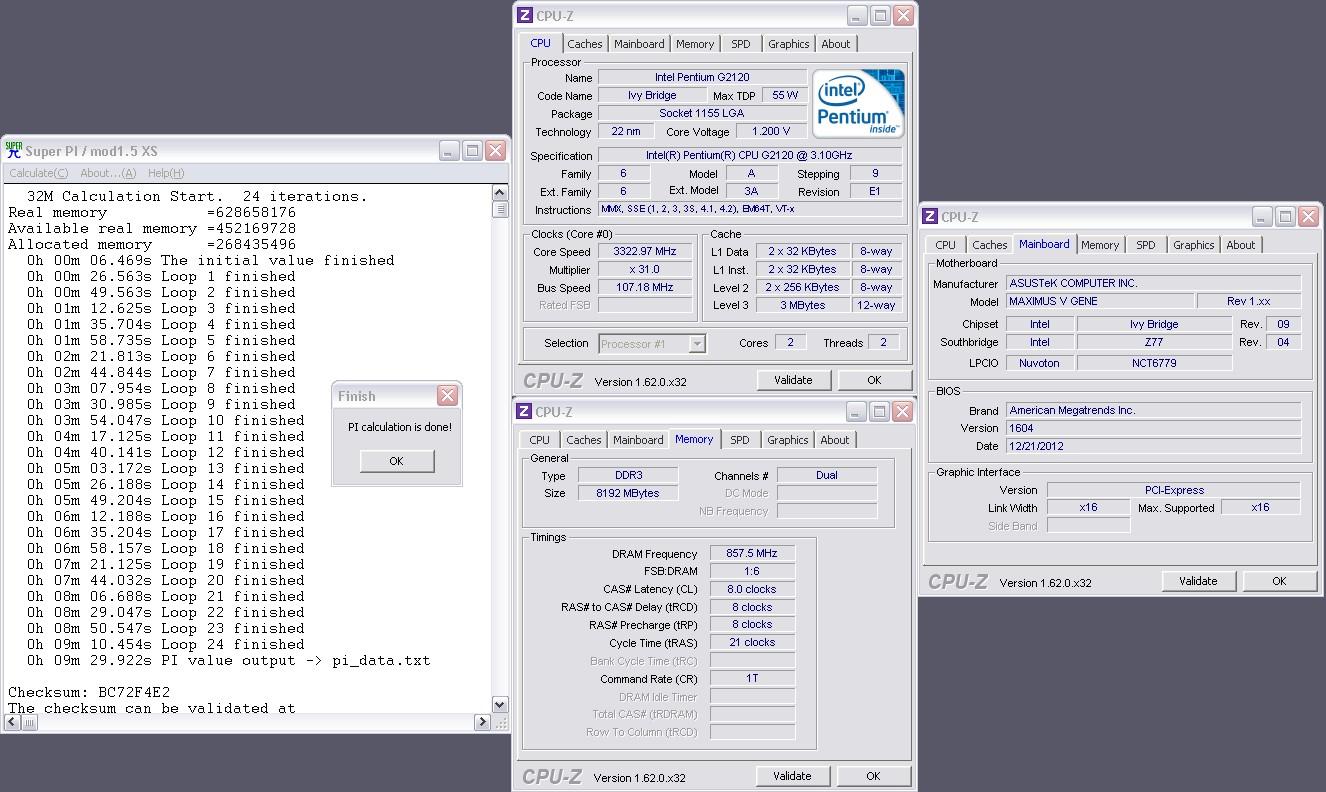Click the Super PI app icon in title bar
This screenshot has height=792, width=1326.
pos(14,150)
